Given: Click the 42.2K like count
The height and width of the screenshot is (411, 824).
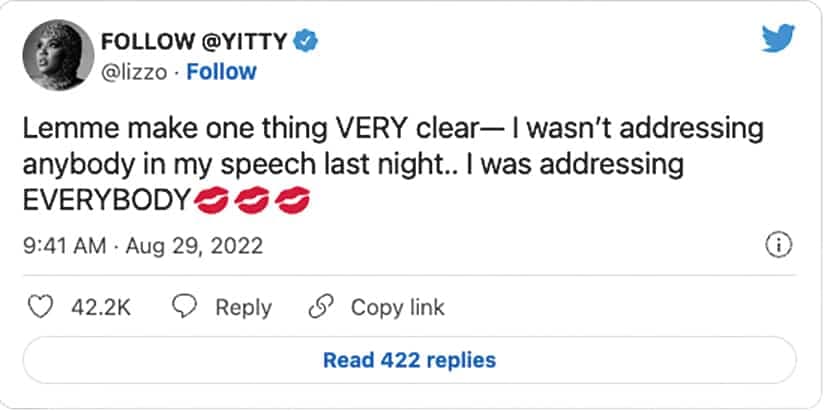Looking at the screenshot, I should pyautogui.click(x=100, y=307).
